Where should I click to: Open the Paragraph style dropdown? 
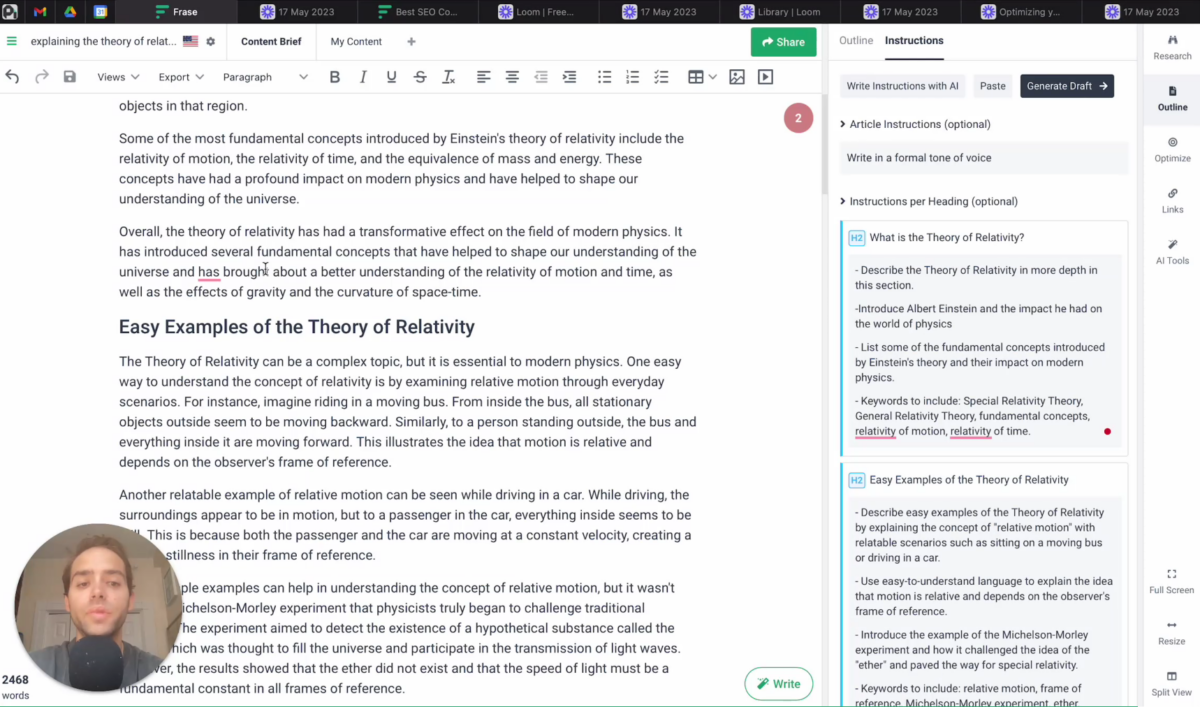[265, 77]
